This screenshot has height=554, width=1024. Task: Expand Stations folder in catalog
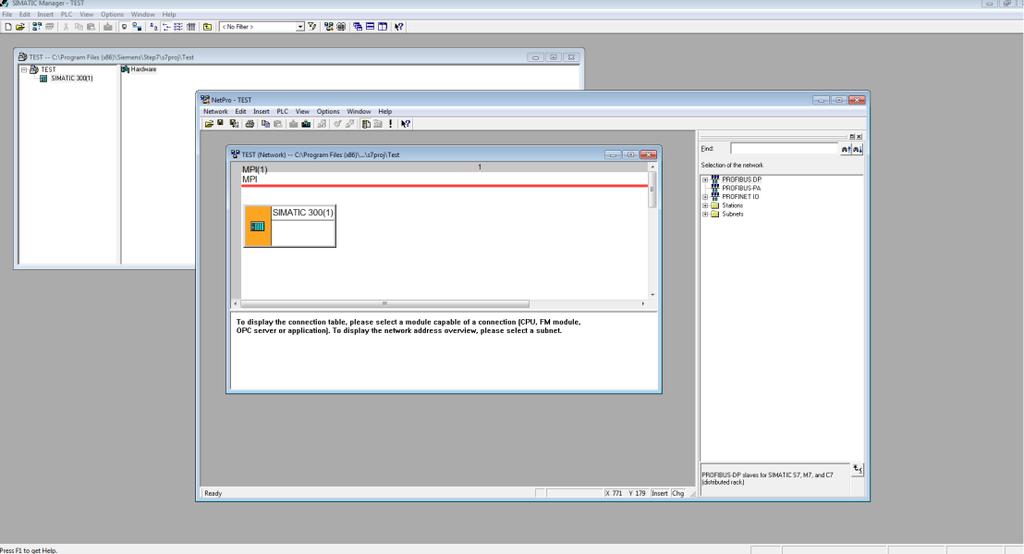pyautogui.click(x=705, y=205)
